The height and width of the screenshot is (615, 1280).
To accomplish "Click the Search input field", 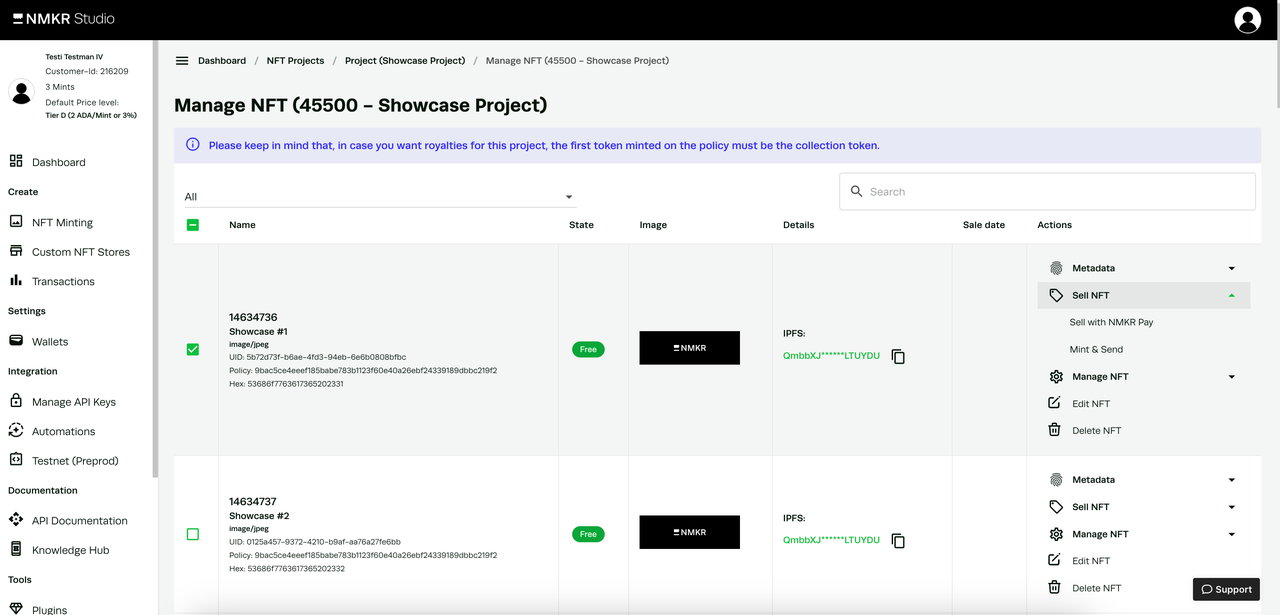I will [1047, 191].
